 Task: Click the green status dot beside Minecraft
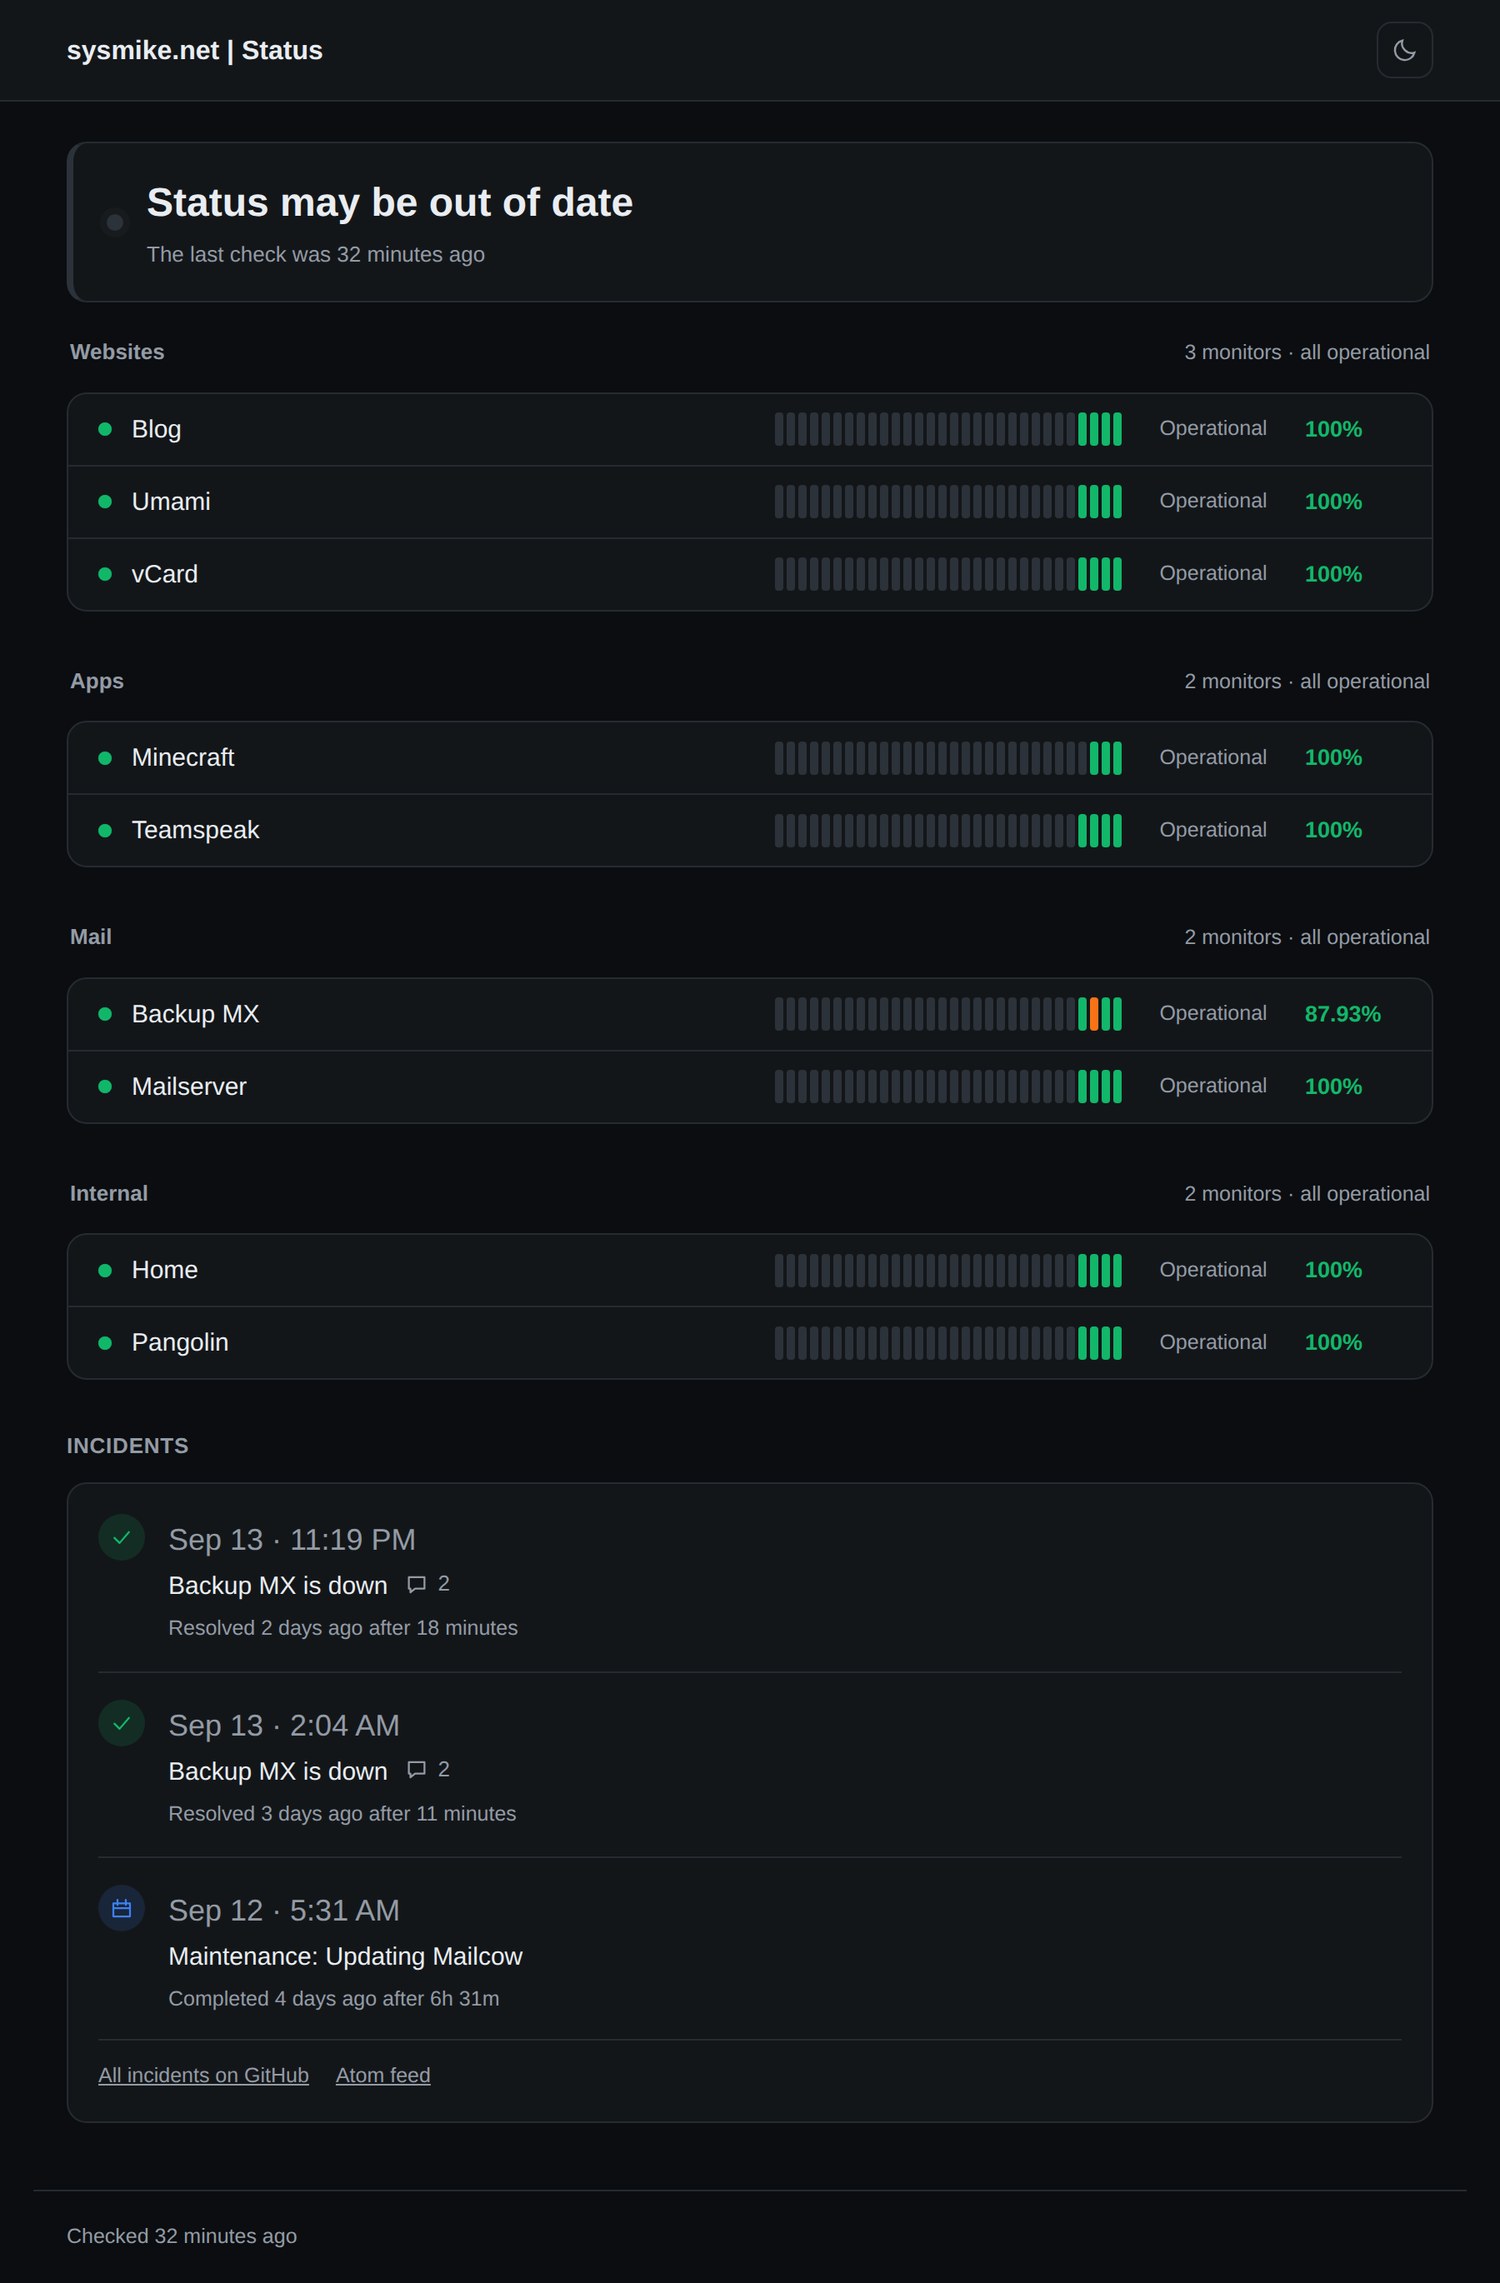pos(105,758)
